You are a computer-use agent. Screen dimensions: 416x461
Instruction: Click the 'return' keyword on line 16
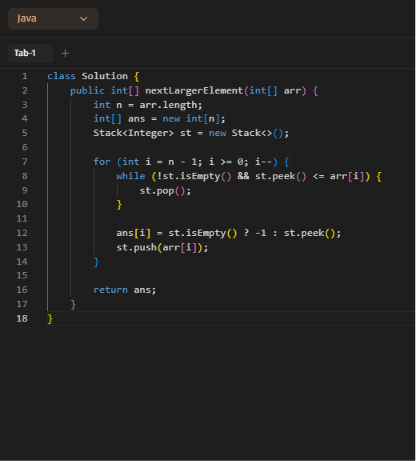tap(110, 290)
